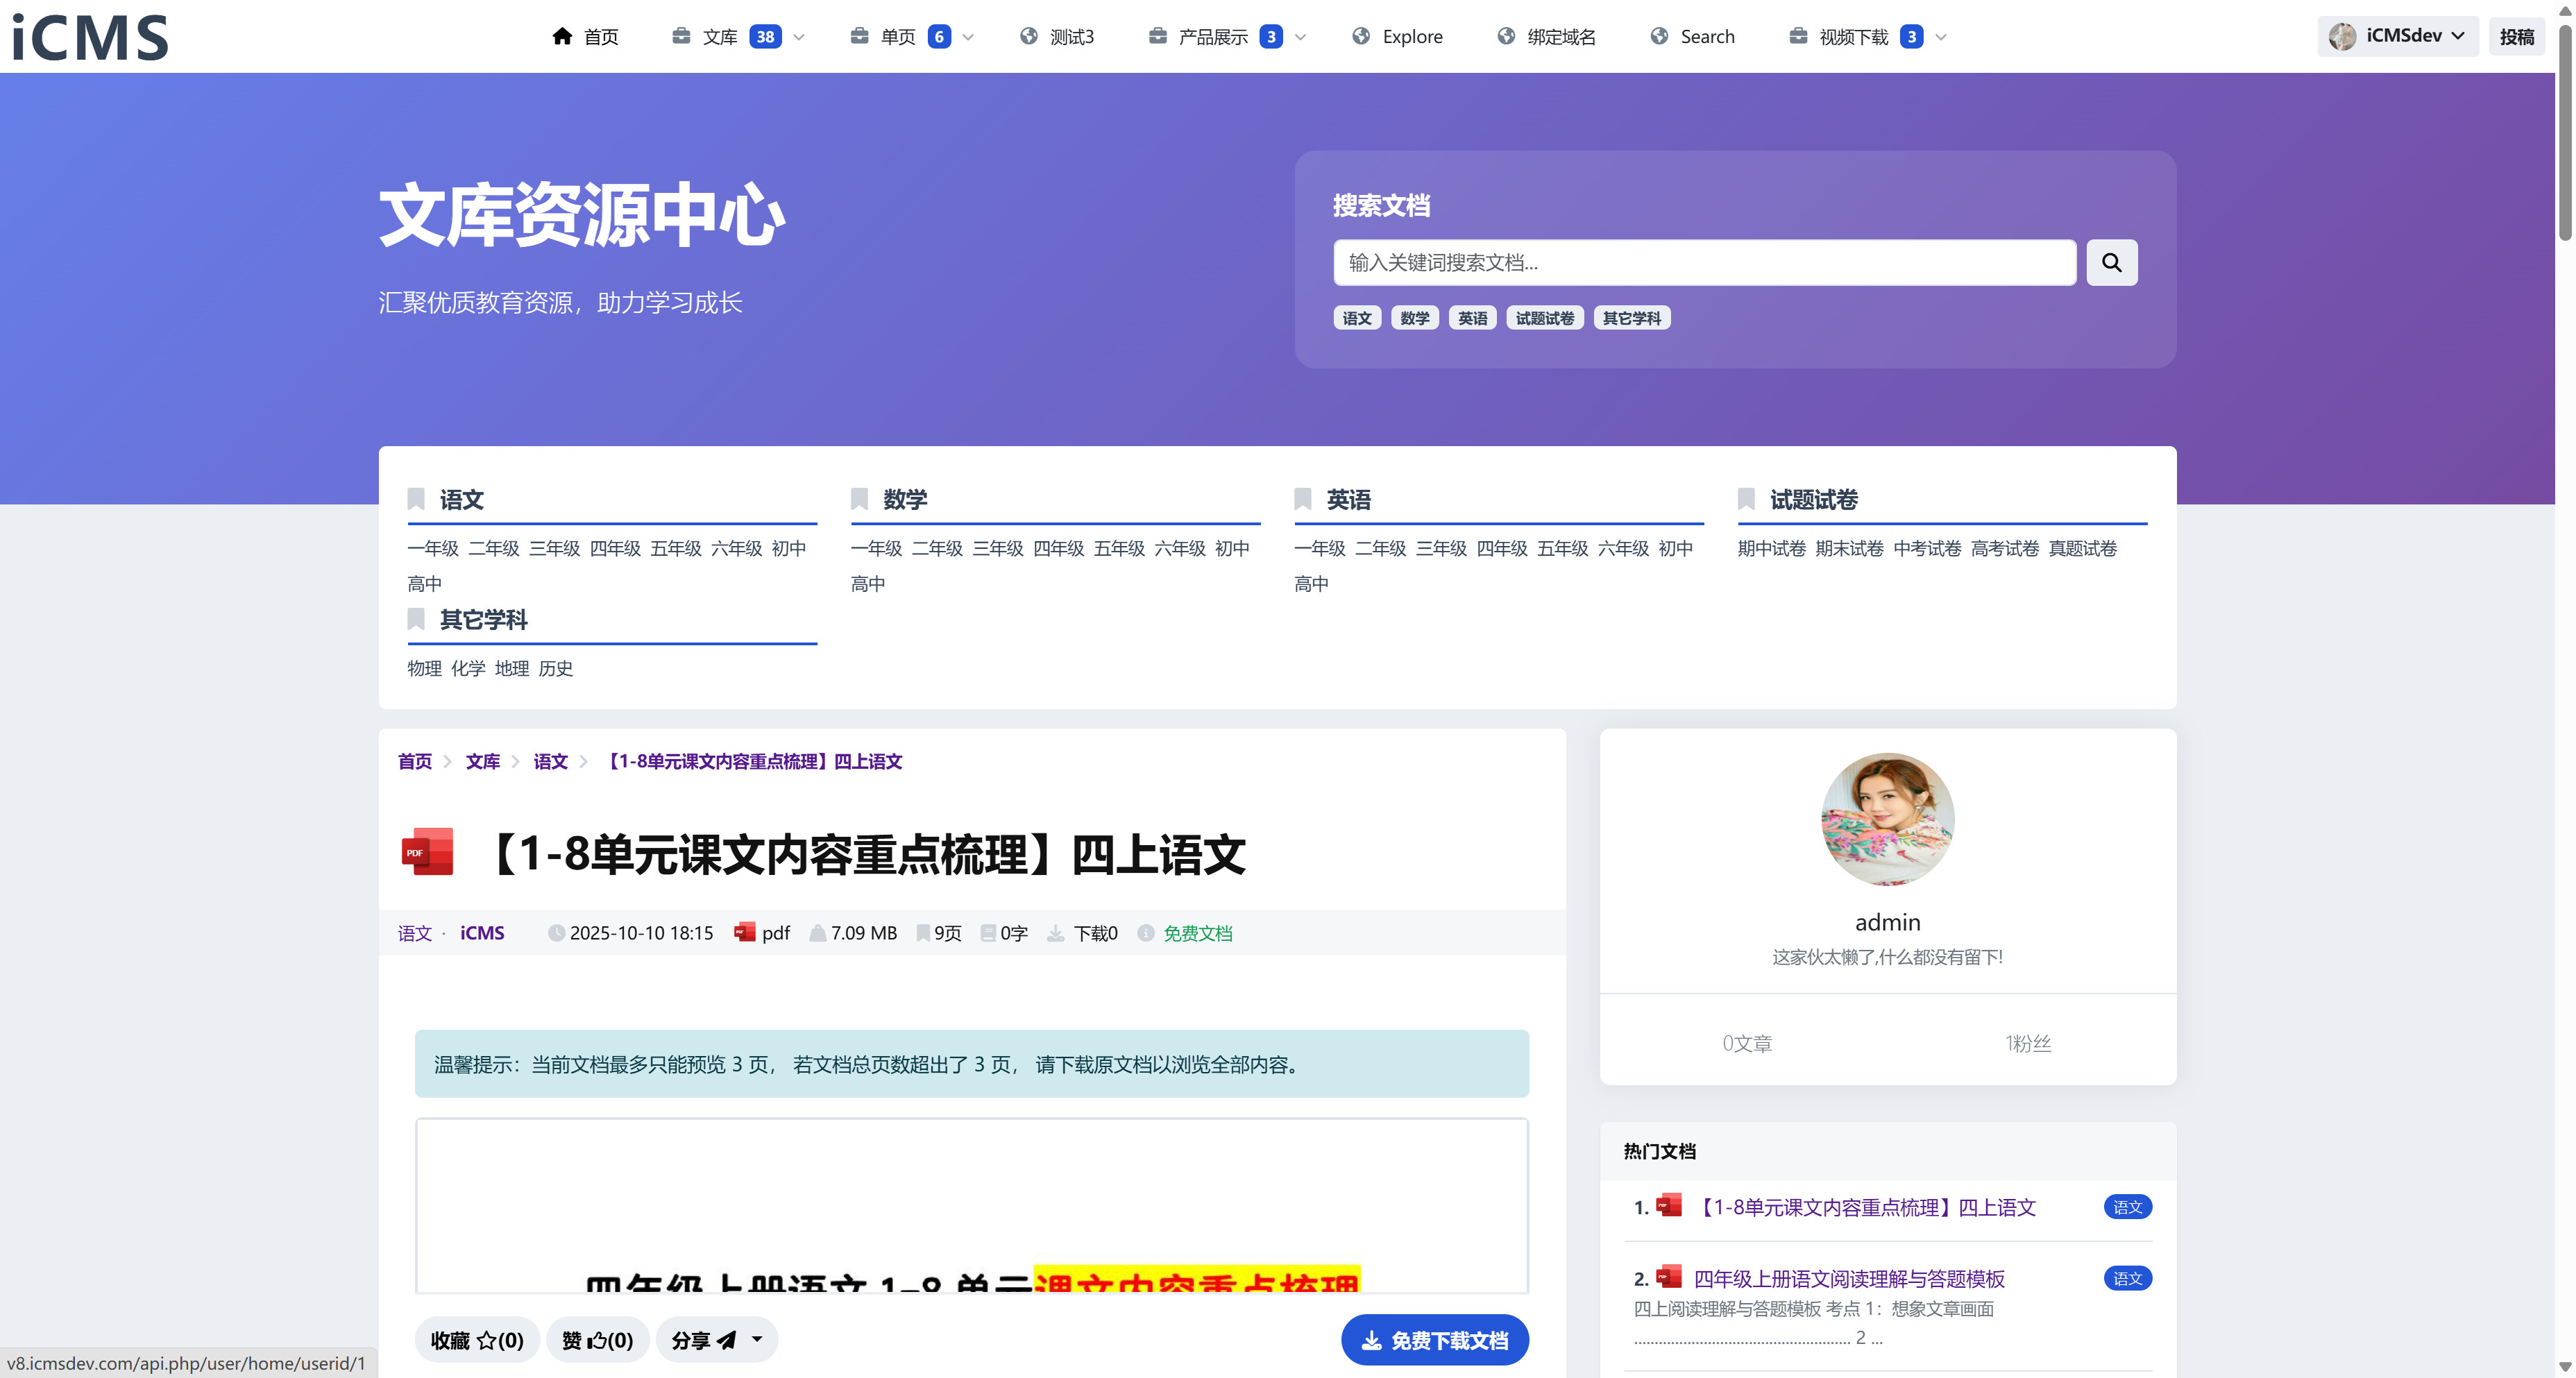
Task: Toggle favorite with 收藏 star button
Action: click(x=477, y=1340)
